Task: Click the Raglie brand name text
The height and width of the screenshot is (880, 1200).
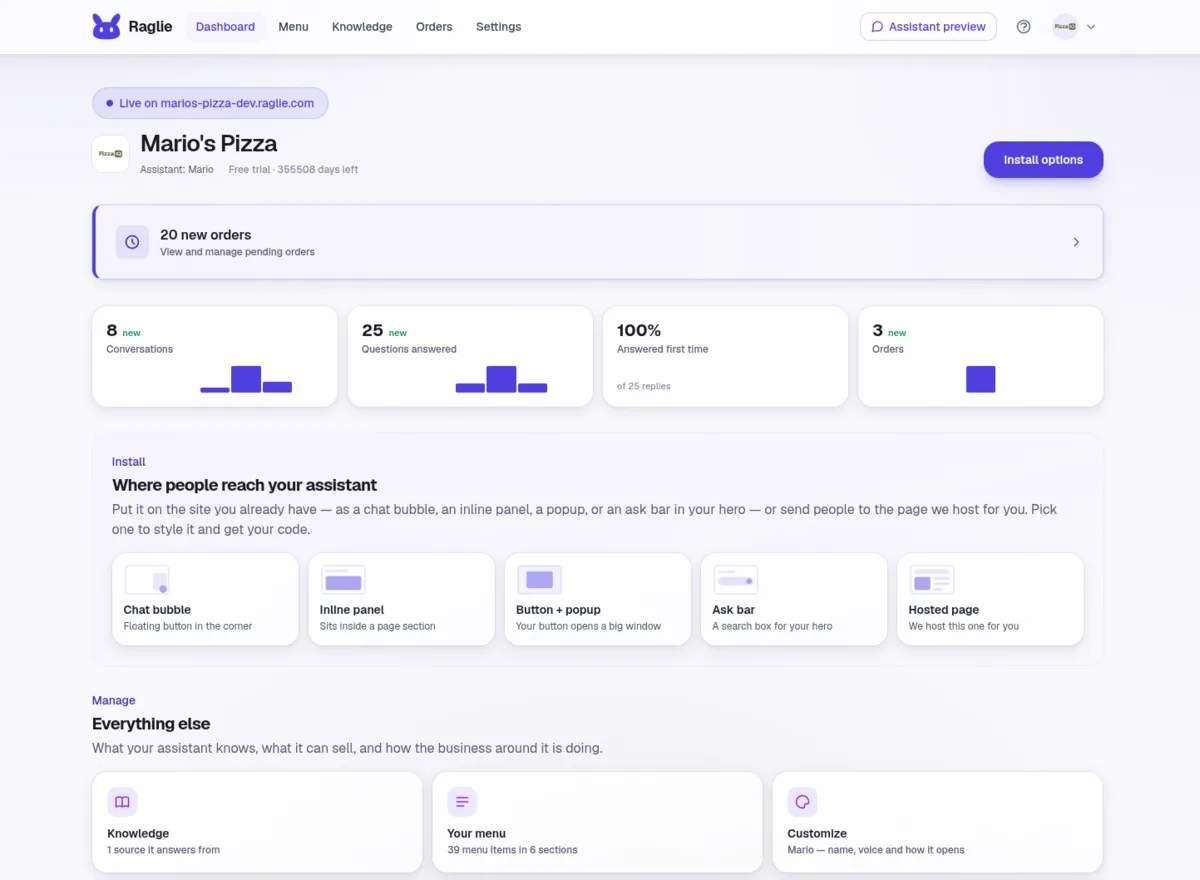Action: (151, 27)
